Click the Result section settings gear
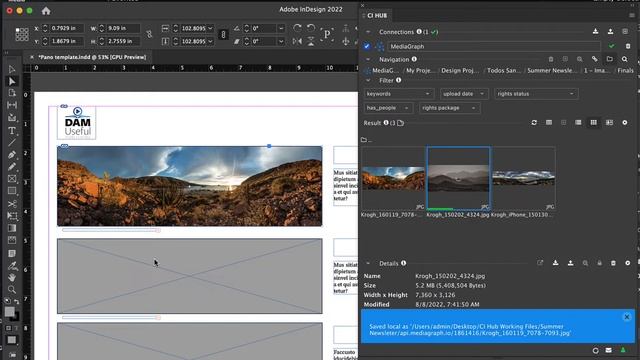 tap(624, 122)
